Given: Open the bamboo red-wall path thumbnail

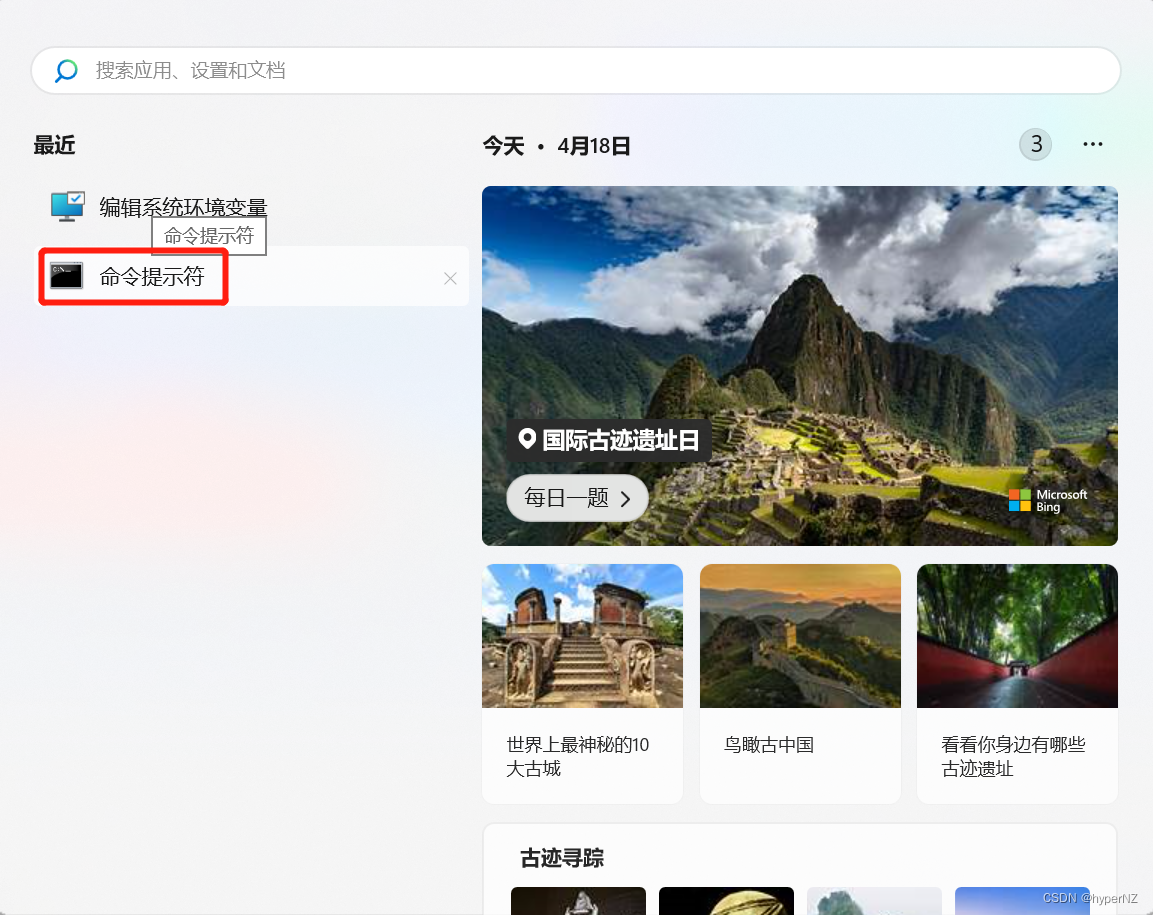Looking at the screenshot, I should 1017,635.
